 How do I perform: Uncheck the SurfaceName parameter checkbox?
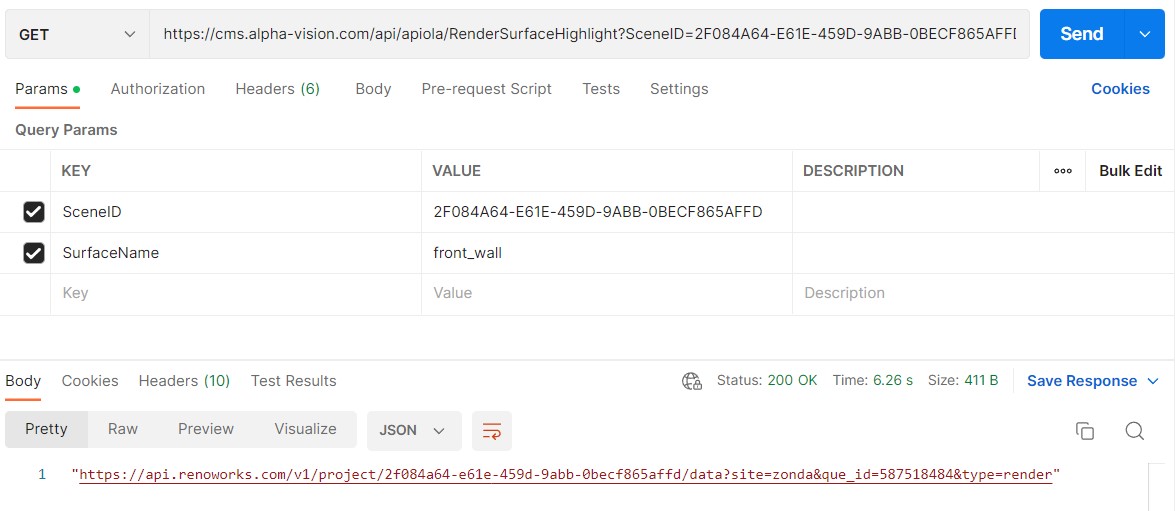34,253
